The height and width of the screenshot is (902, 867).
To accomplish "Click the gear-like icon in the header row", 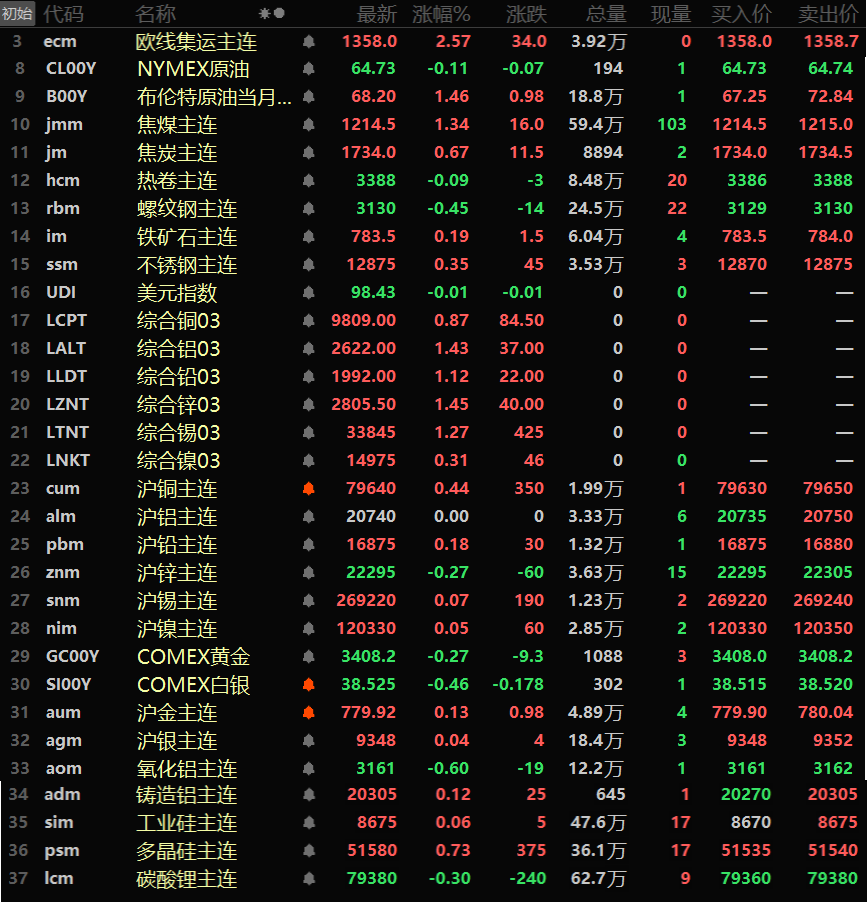I will tap(264, 14).
